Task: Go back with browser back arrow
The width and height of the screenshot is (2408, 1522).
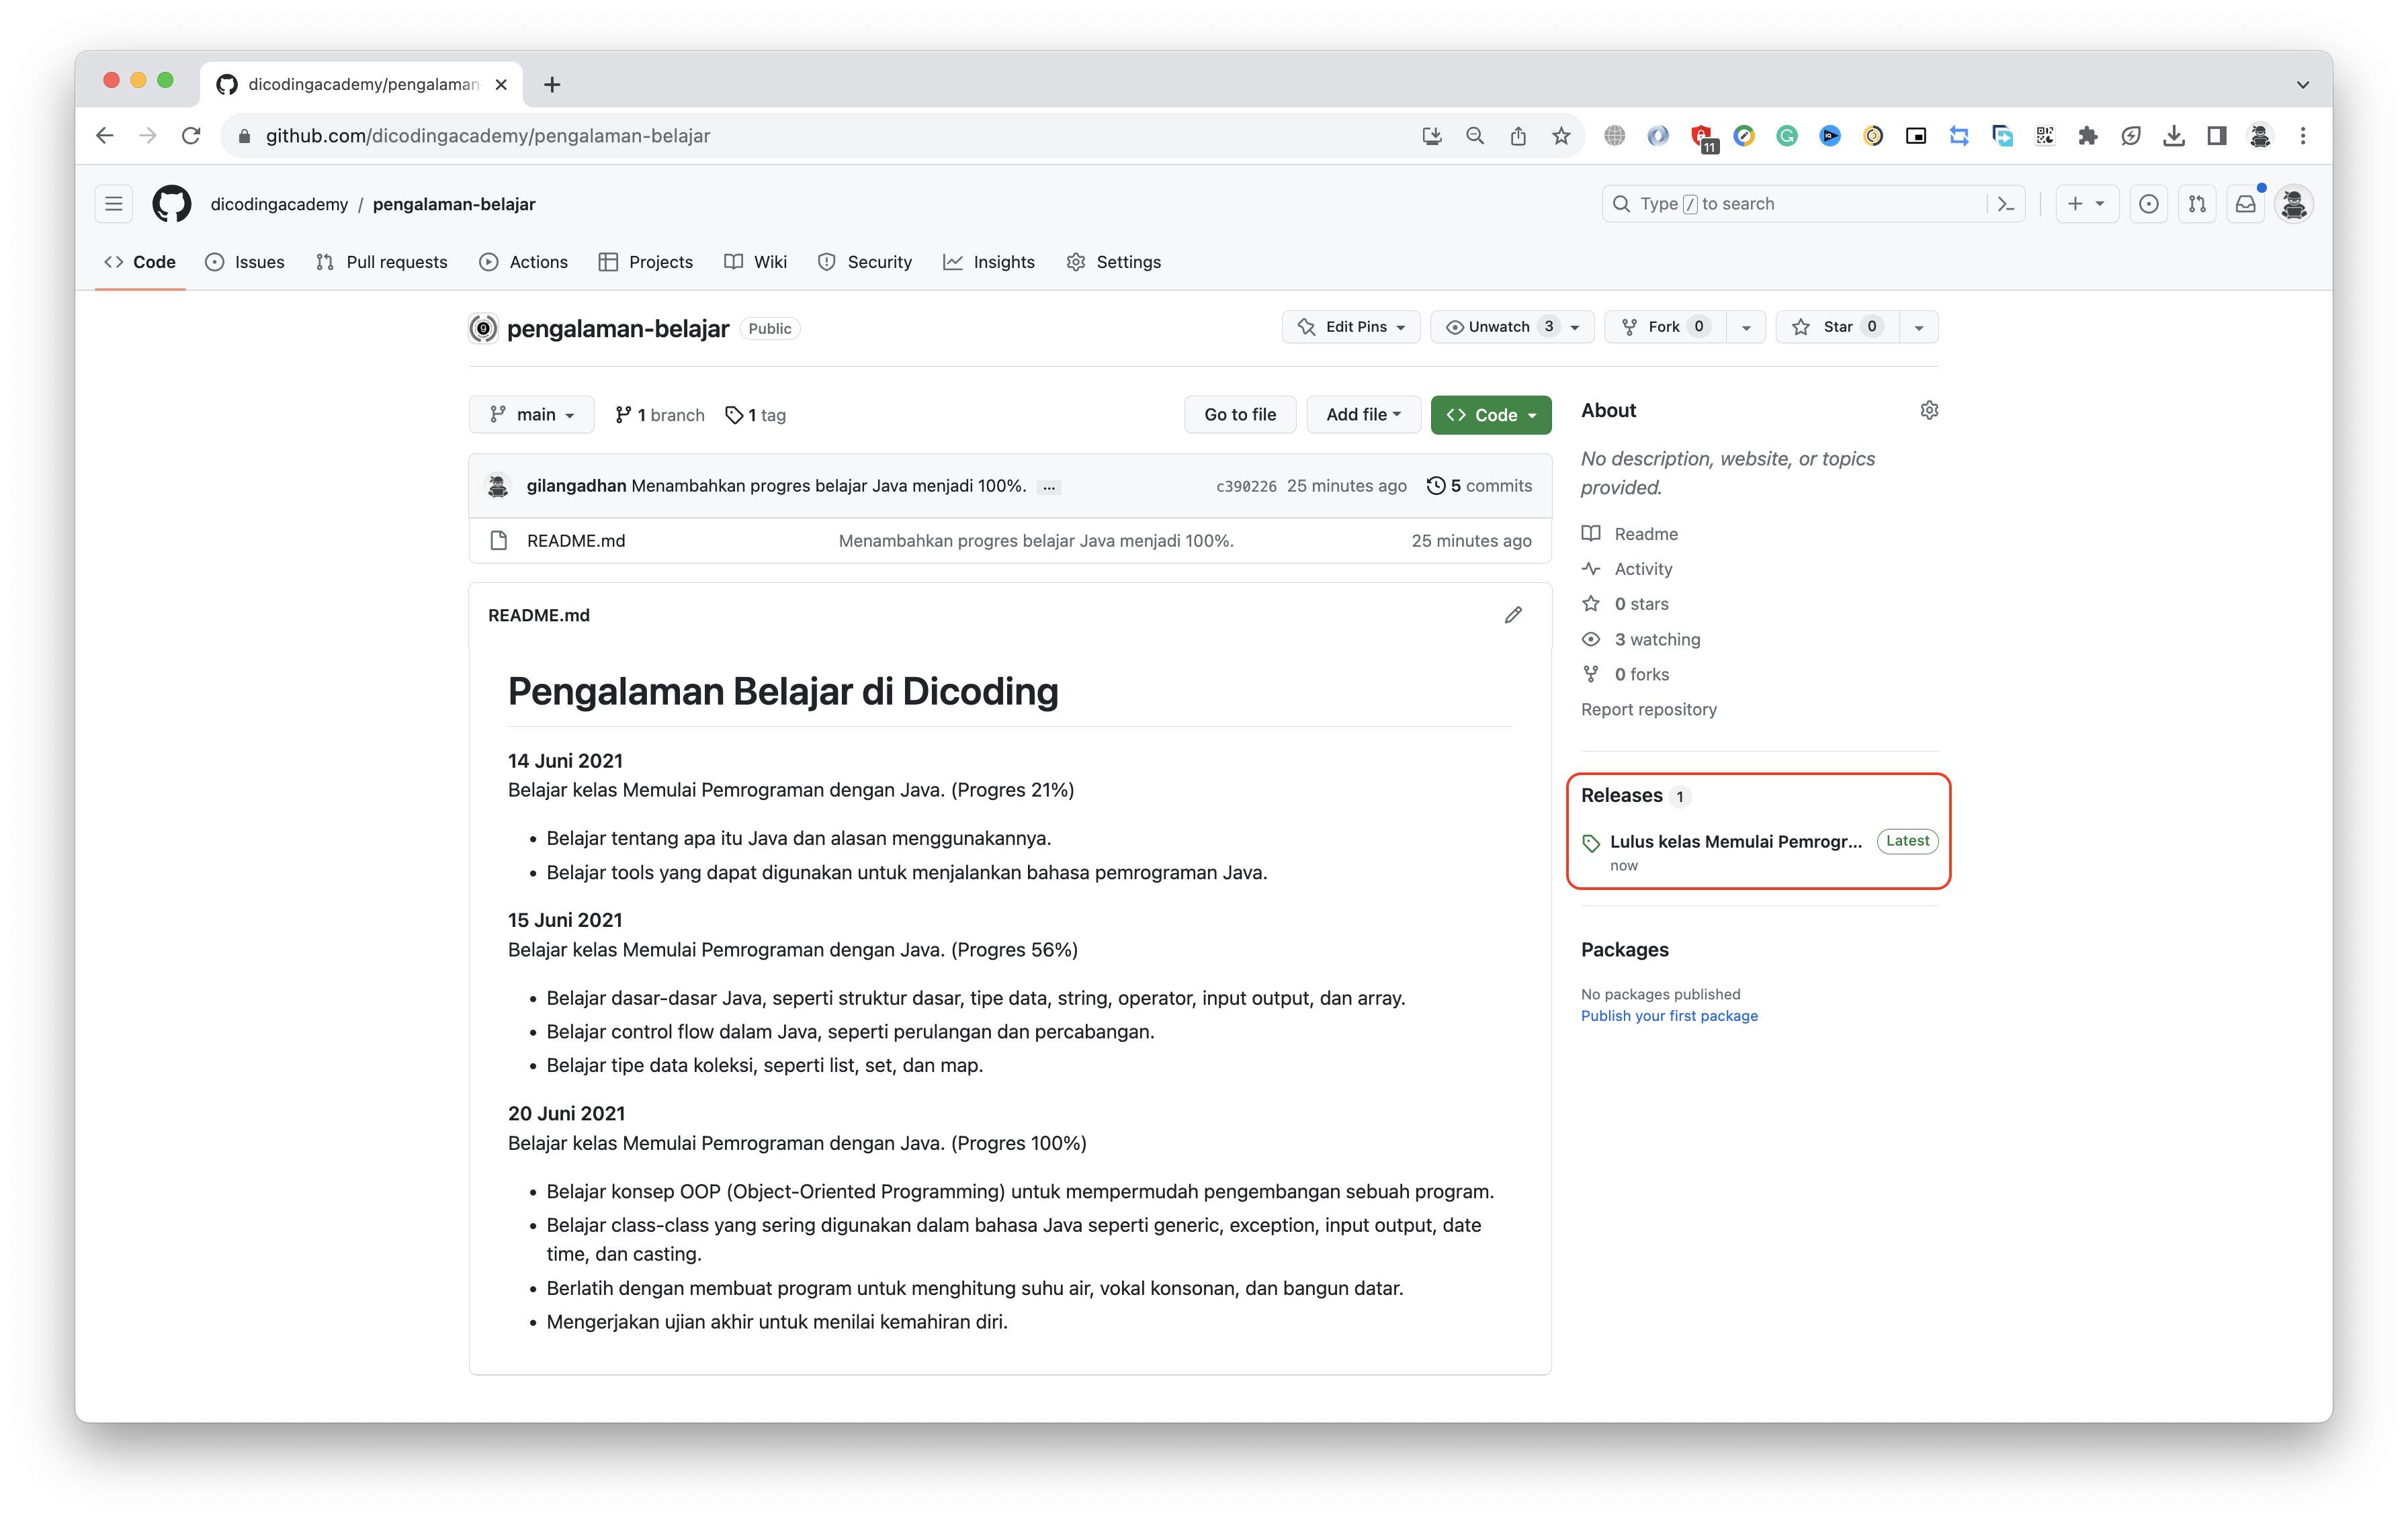Action: pyautogui.click(x=105, y=136)
